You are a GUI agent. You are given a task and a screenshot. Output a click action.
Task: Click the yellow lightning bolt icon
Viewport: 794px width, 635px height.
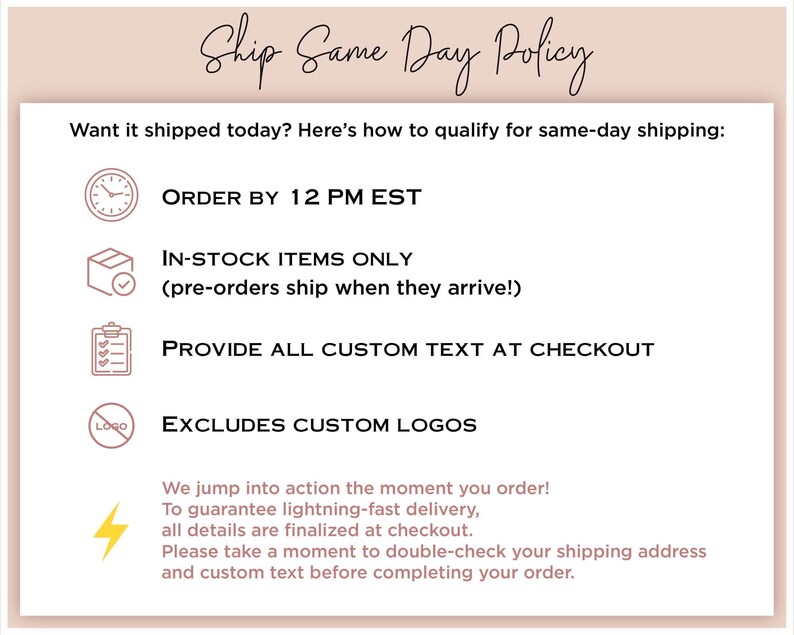[111, 531]
